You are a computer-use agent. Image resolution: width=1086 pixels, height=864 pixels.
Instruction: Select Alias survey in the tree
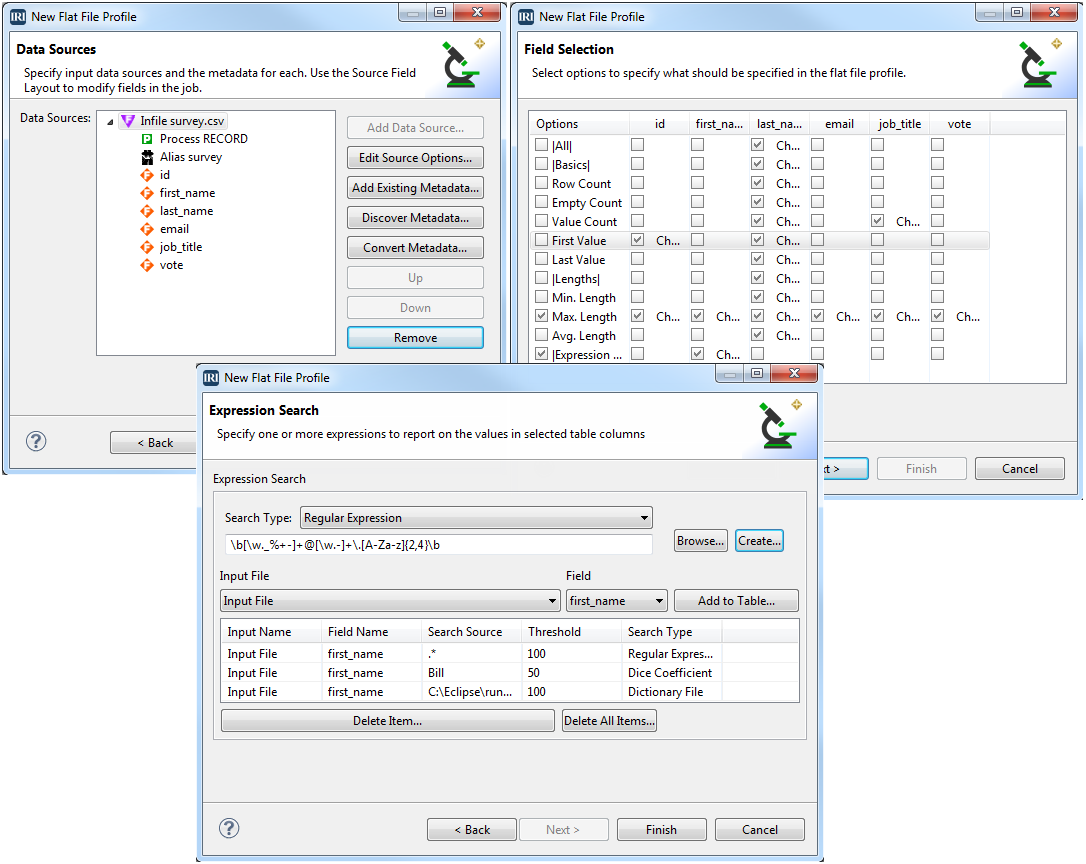pos(191,157)
